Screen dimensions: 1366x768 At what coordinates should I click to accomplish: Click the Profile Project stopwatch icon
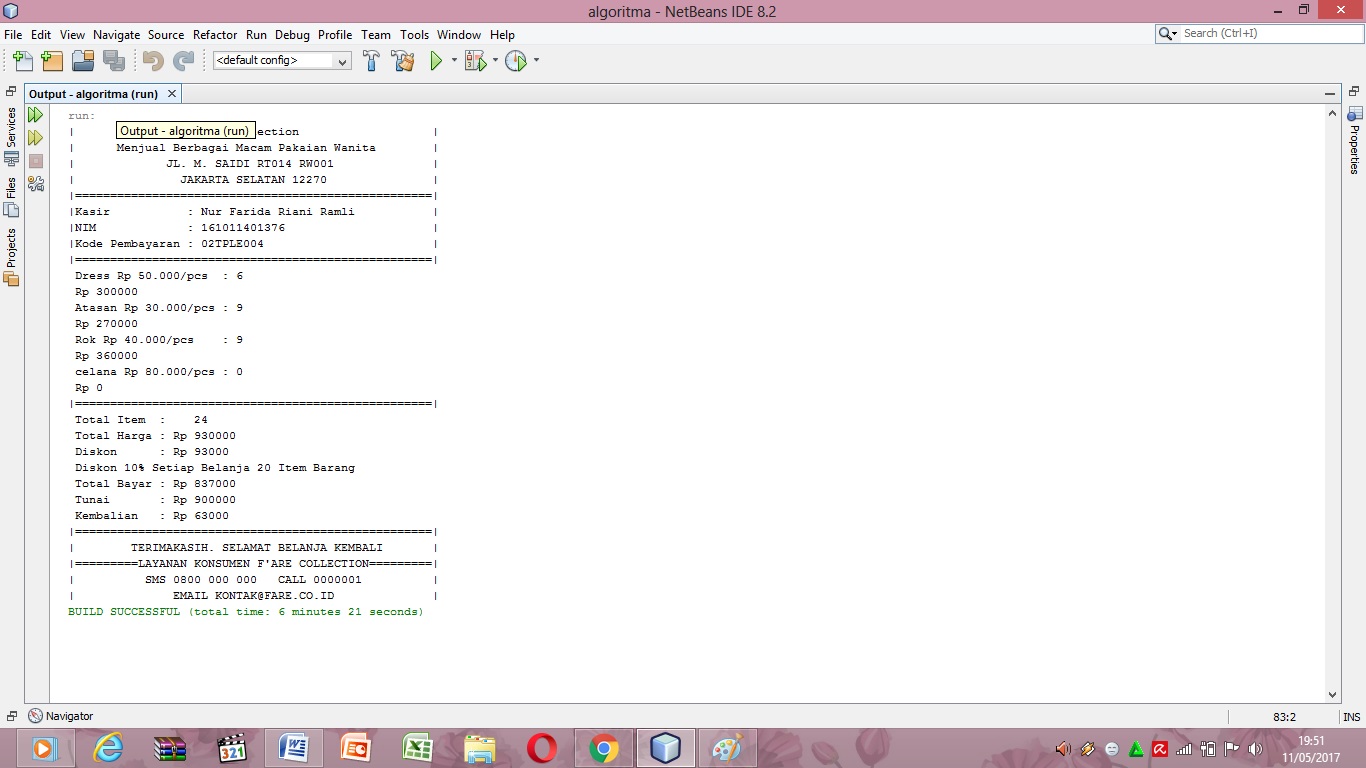[x=518, y=61]
